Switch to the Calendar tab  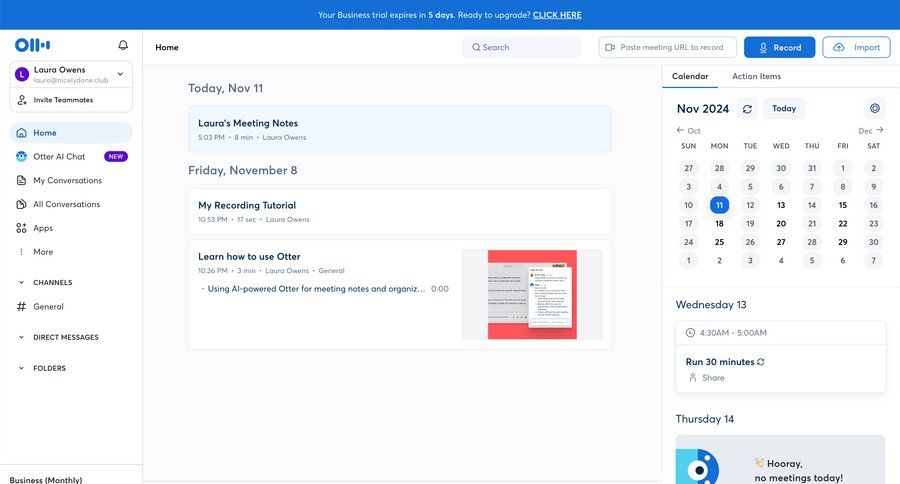coord(690,76)
